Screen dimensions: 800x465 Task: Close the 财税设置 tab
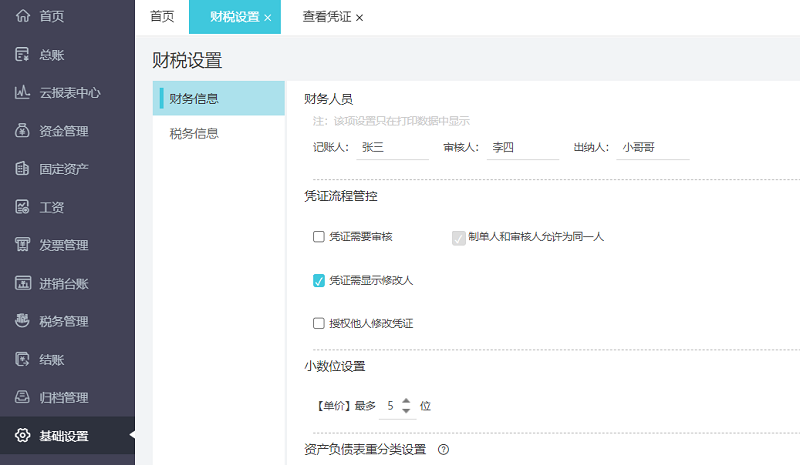coord(268,18)
